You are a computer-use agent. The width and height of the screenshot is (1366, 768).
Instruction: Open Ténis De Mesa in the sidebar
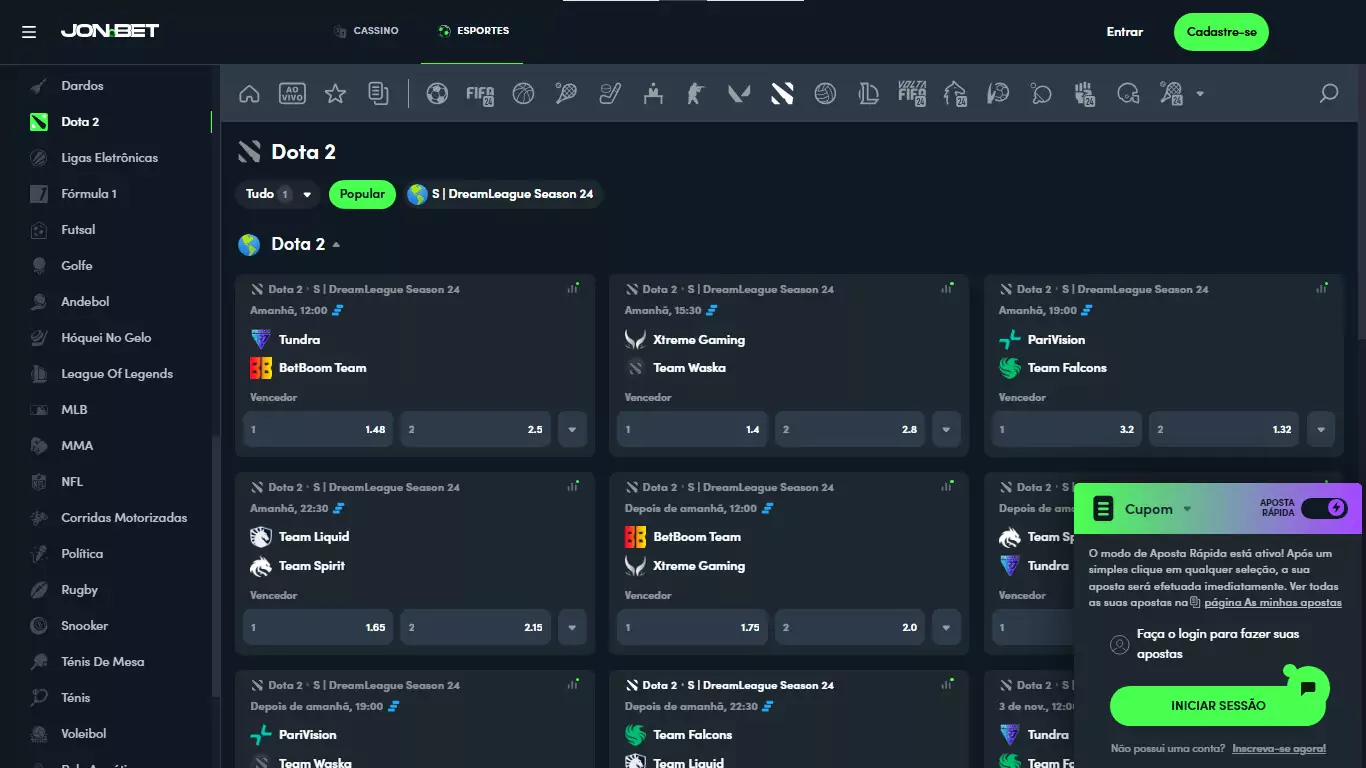[102, 662]
